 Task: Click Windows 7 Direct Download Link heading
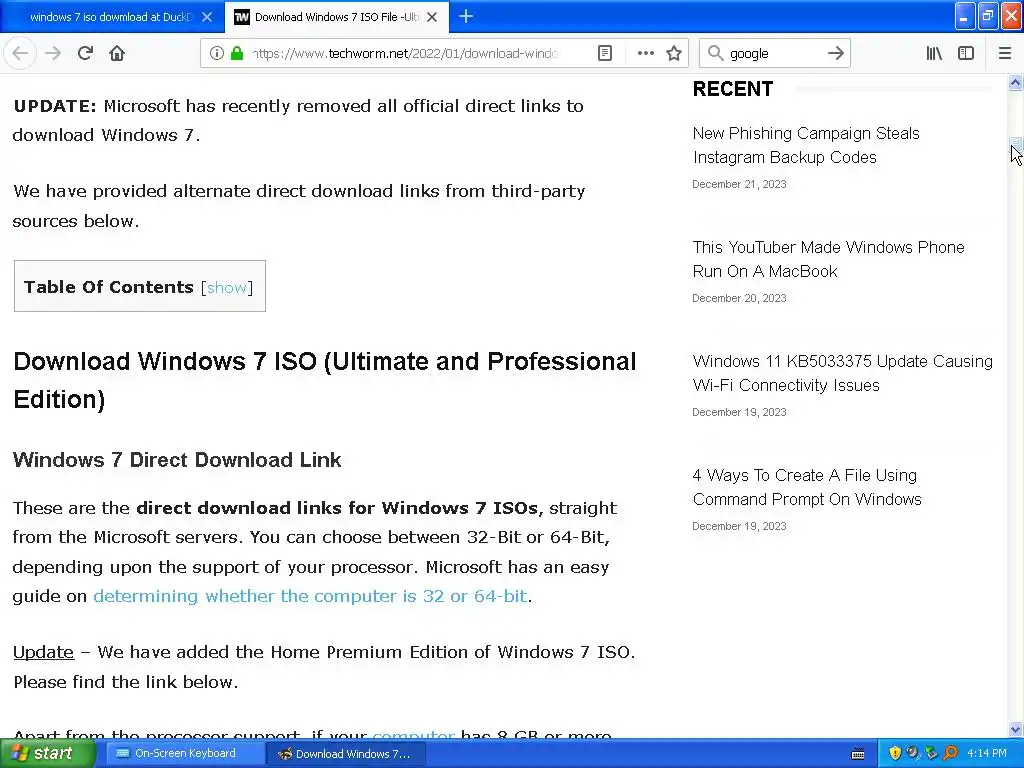click(x=177, y=460)
